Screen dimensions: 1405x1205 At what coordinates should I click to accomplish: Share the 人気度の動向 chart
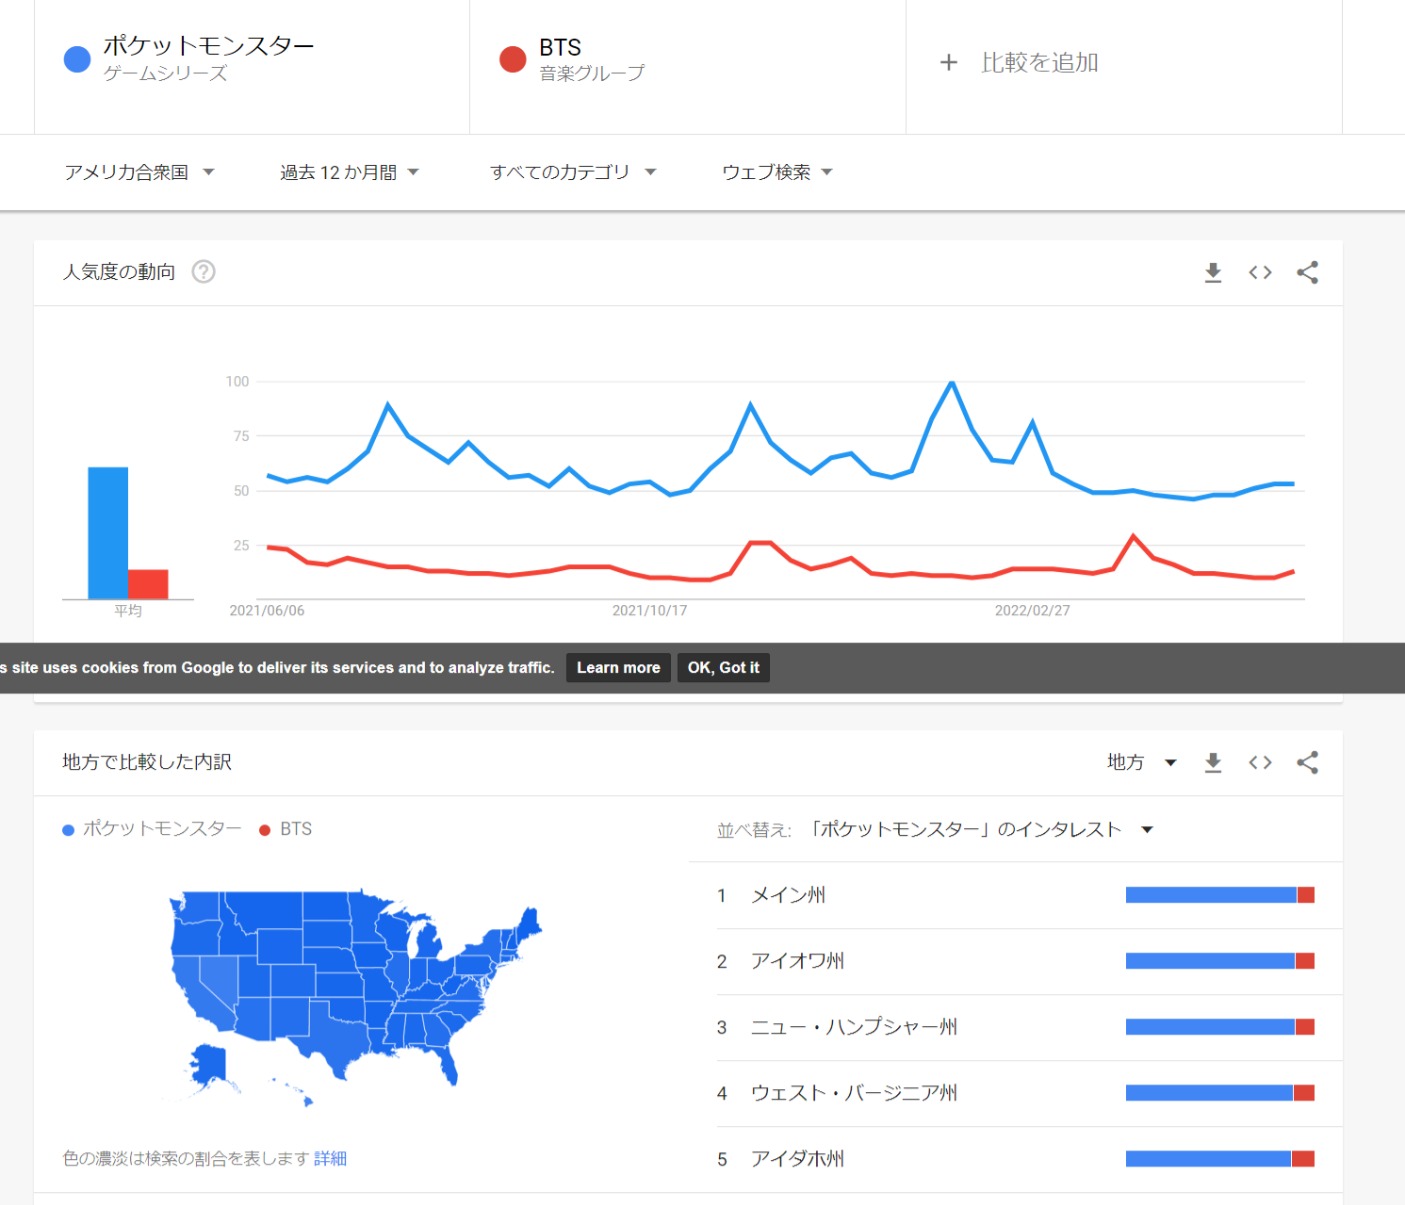(x=1307, y=272)
